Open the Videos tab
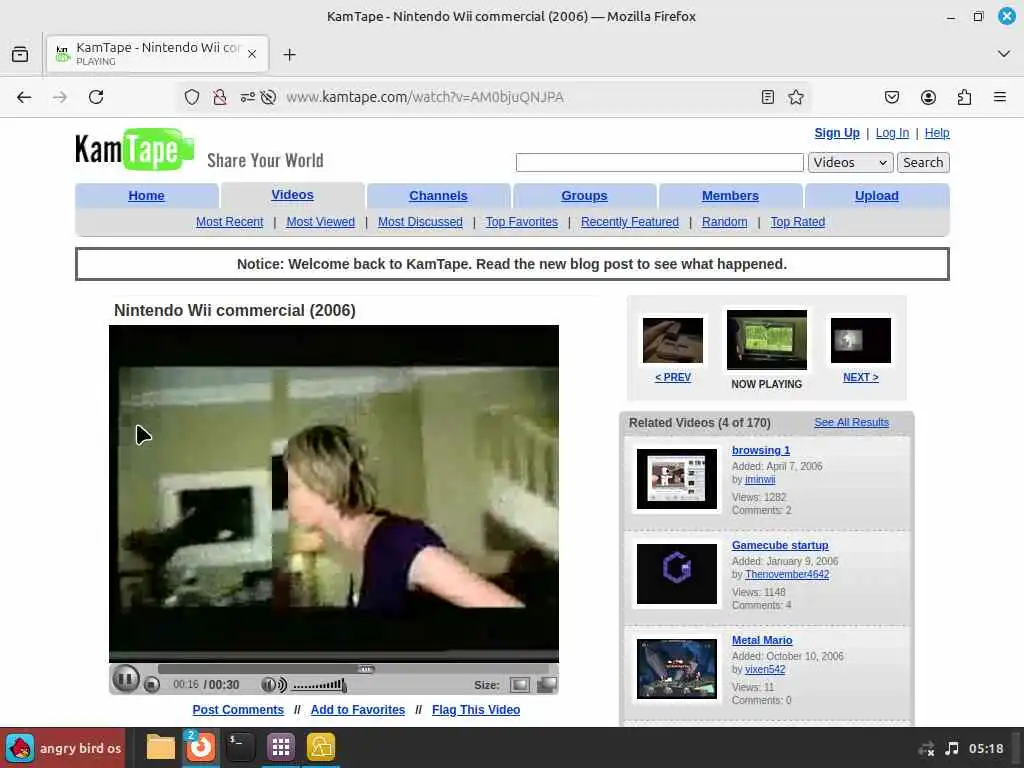Image resolution: width=1024 pixels, height=768 pixels. coord(293,195)
